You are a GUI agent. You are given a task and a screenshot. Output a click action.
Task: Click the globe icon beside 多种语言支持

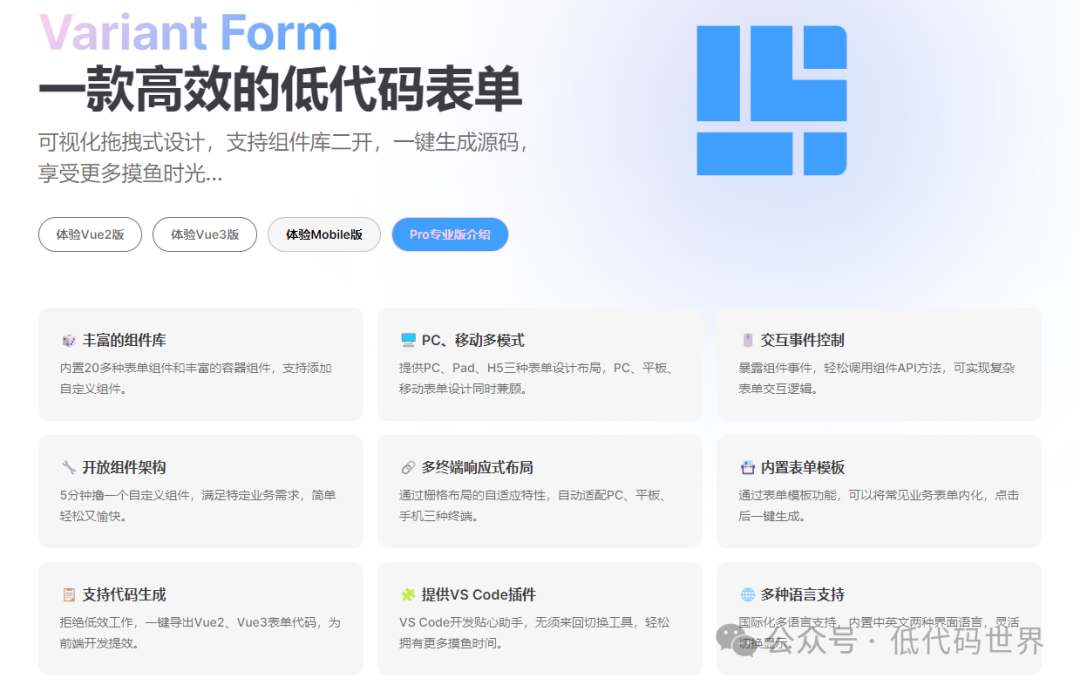coord(747,595)
